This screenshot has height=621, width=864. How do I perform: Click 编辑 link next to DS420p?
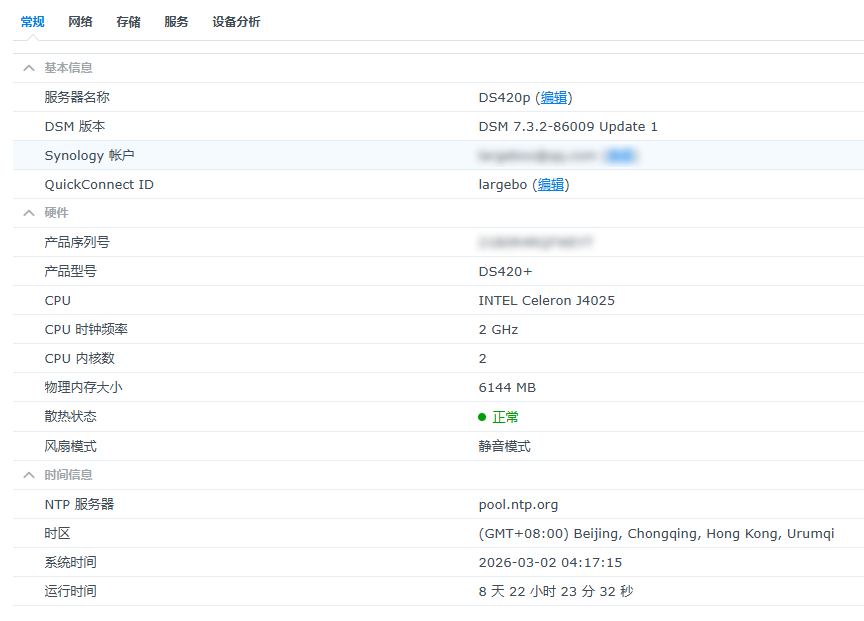coord(554,98)
